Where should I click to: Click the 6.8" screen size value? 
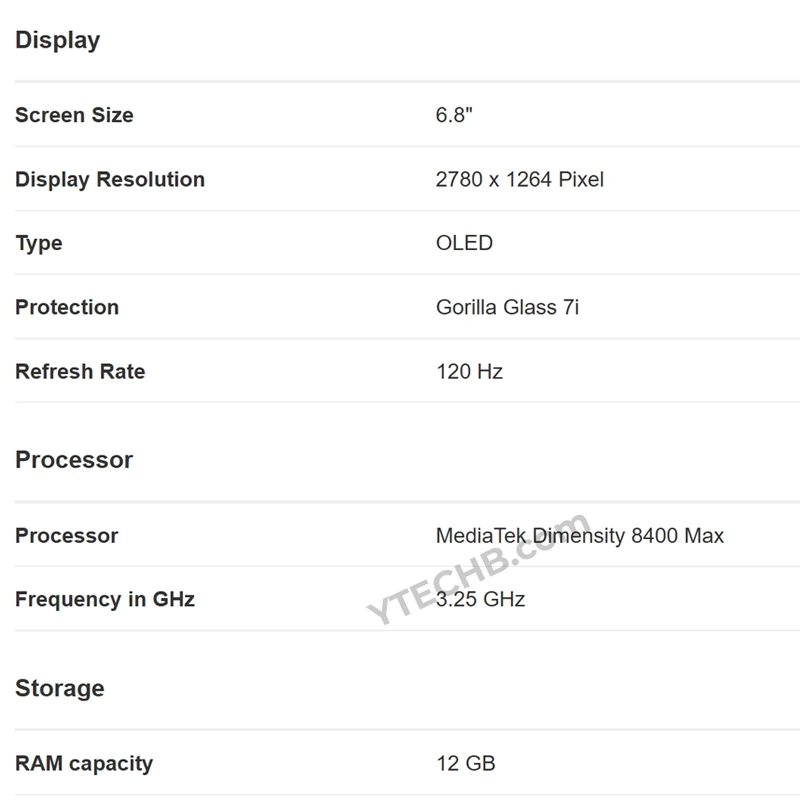[x=454, y=115]
